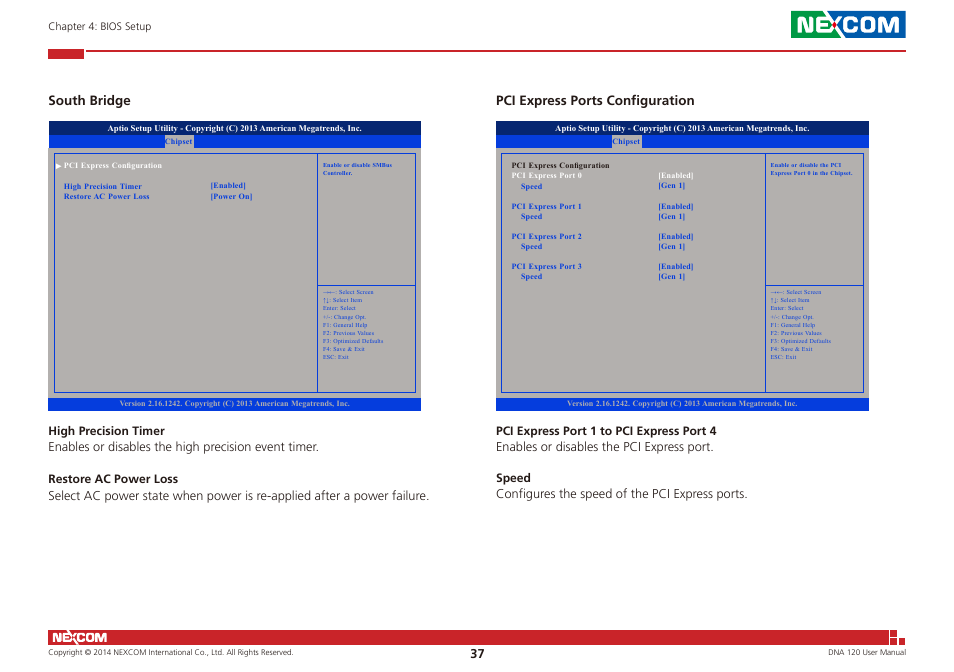
Task: Change the [Gen 1] speed for Port 2
Action: pyautogui.click(x=672, y=246)
